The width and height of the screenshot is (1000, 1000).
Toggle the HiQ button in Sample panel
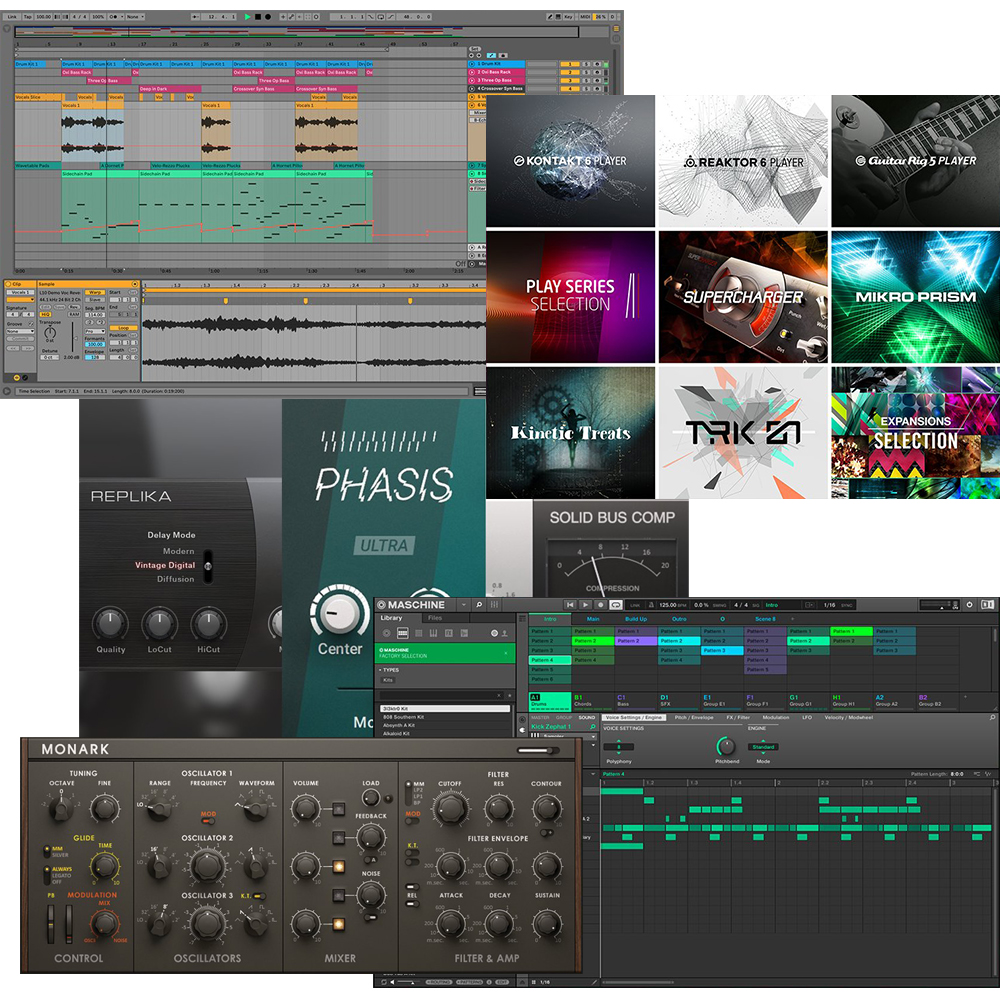tap(45, 314)
